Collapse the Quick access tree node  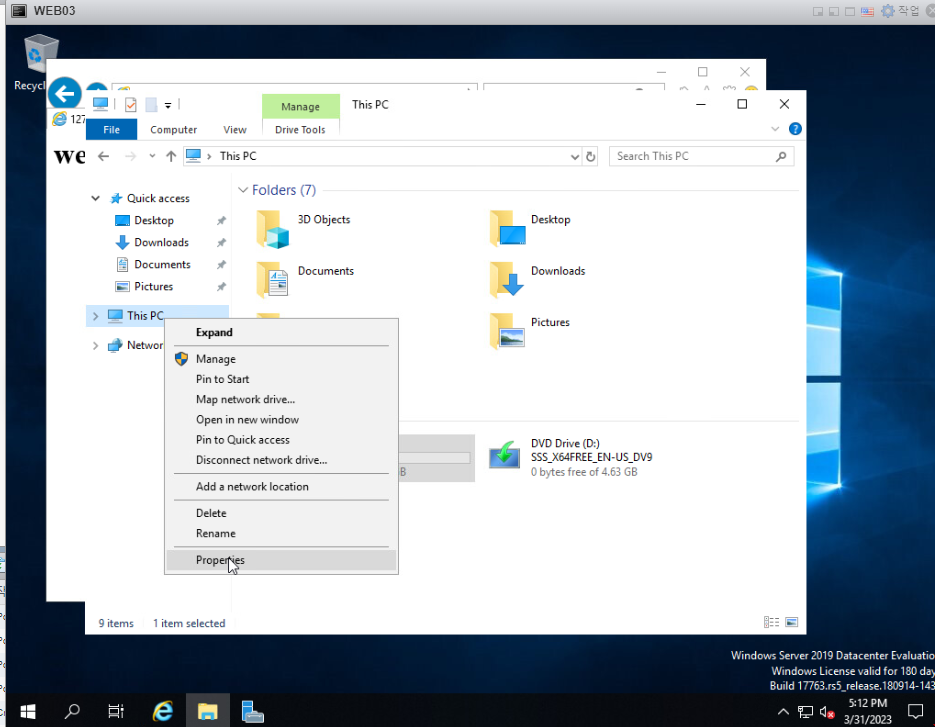(95, 198)
